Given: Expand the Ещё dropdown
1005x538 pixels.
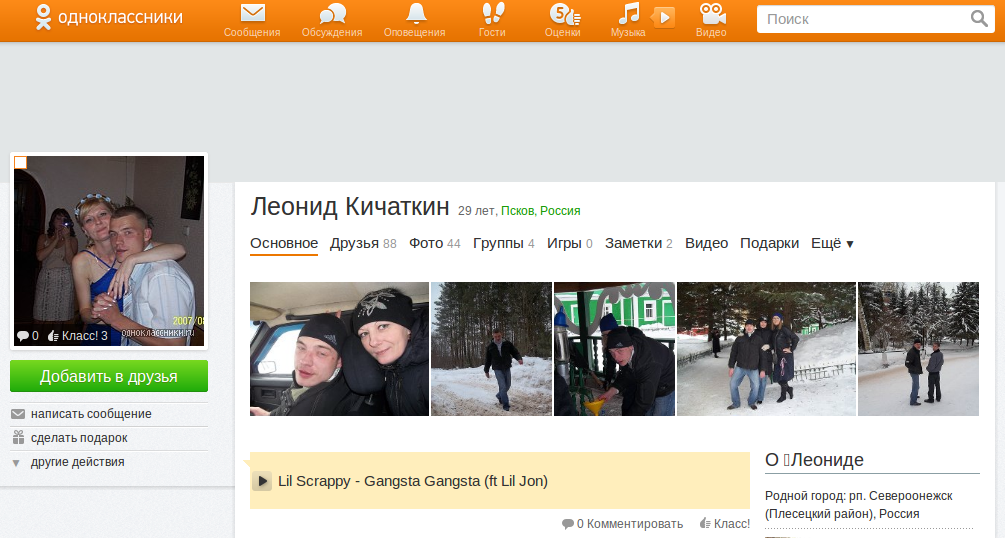Looking at the screenshot, I should [832, 243].
